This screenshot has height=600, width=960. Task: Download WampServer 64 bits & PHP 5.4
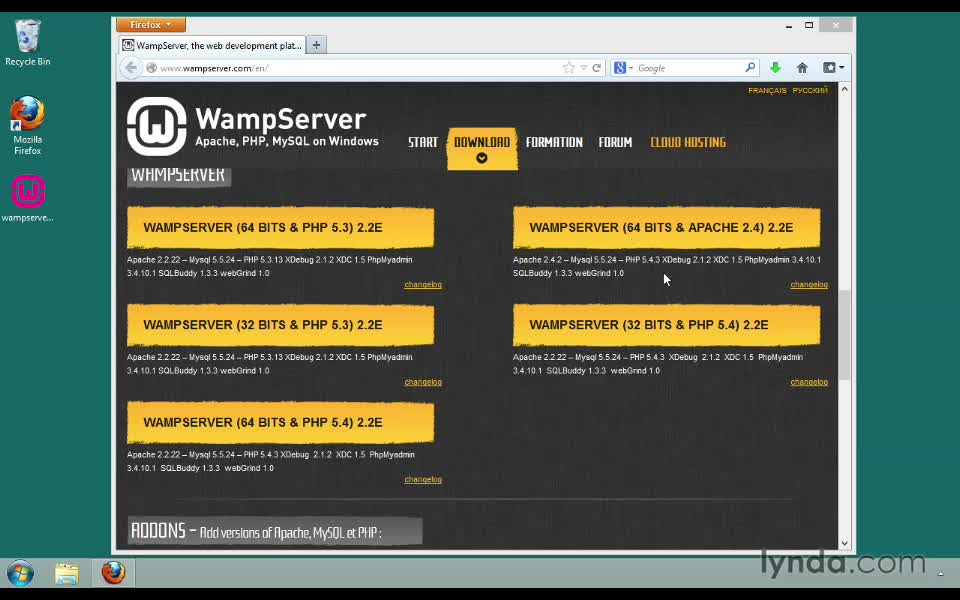click(280, 423)
